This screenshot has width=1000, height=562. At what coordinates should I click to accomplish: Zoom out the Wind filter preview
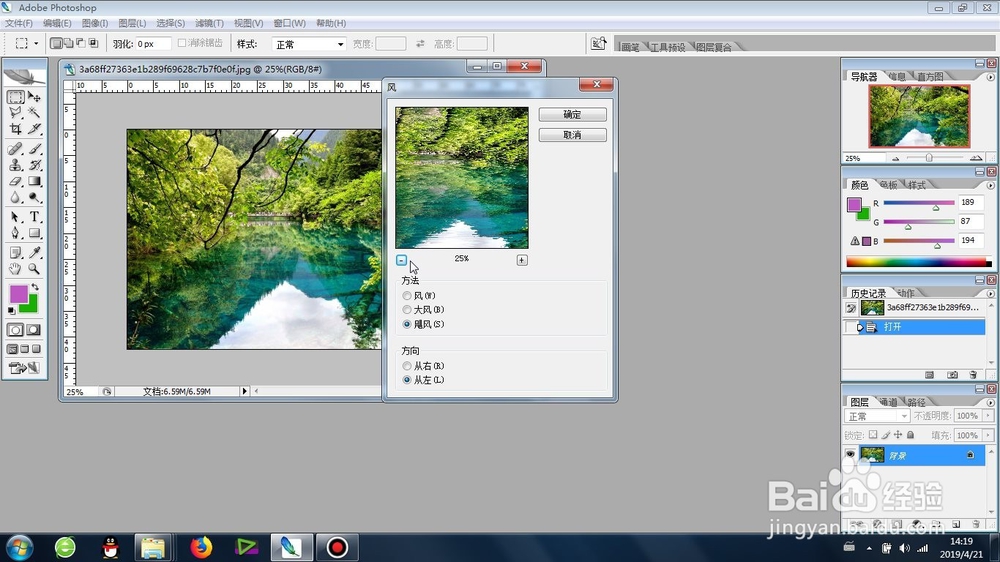pyautogui.click(x=401, y=260)
